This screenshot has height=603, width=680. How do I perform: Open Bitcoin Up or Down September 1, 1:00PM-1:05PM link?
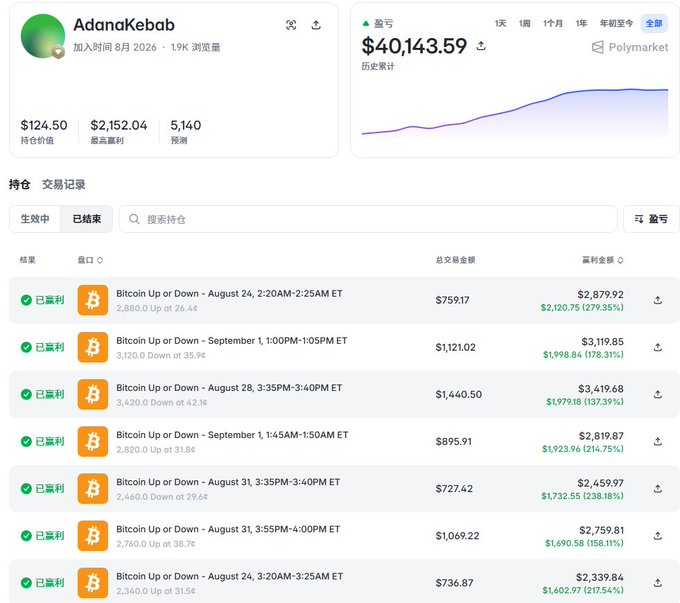(x=232, y=341)
